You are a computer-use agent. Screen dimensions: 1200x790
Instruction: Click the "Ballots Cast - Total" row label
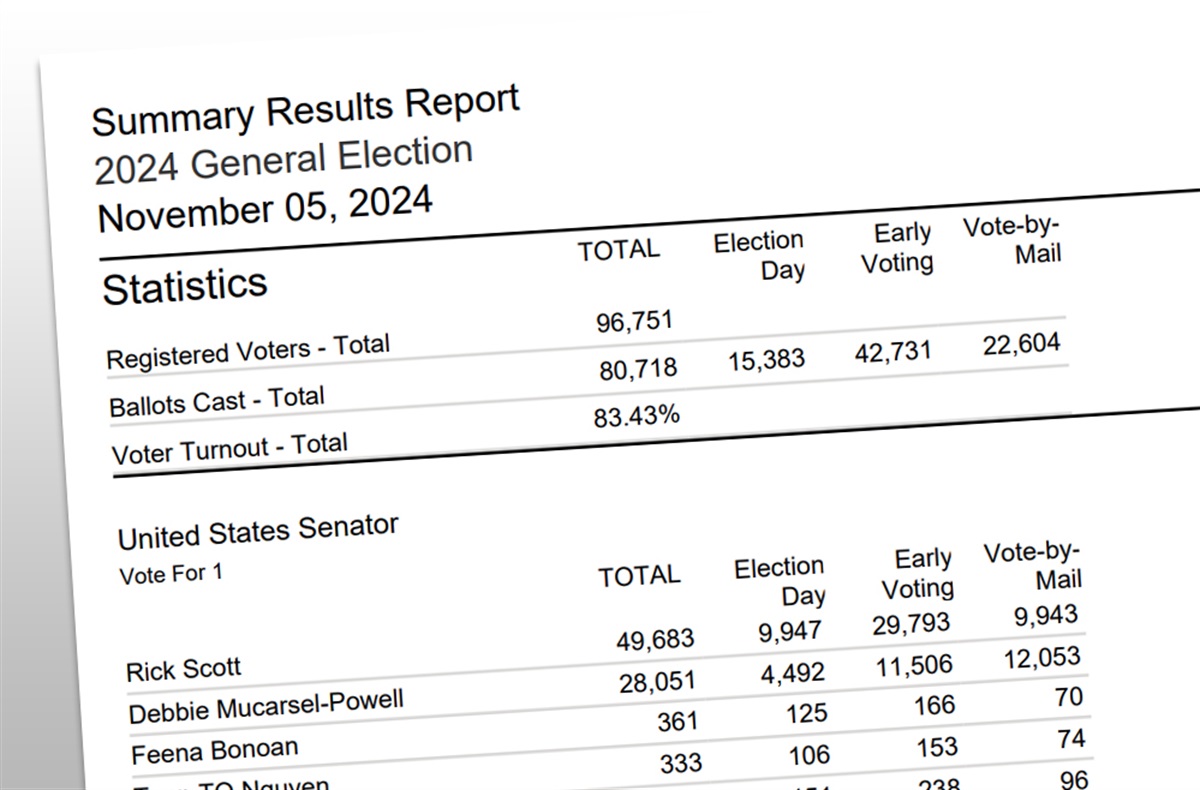217,403
